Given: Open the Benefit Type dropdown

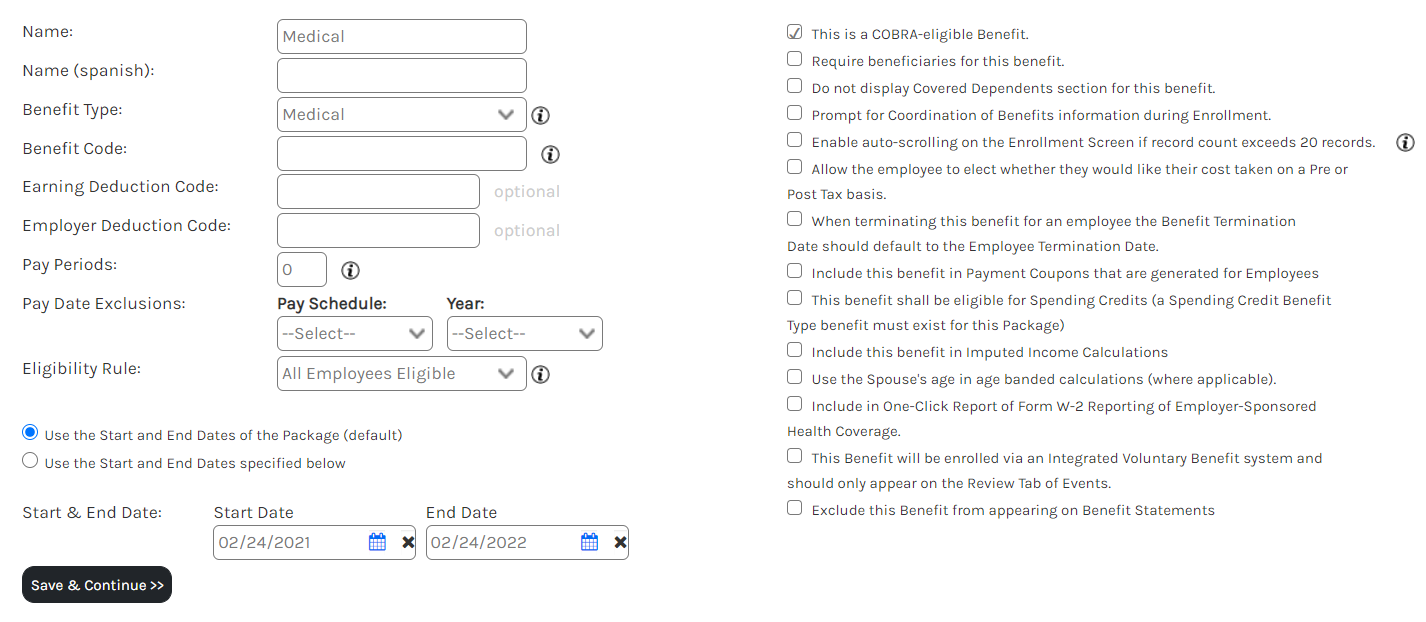Looking at the screenshot, I should pyautogui.click(x=401, y=114).
